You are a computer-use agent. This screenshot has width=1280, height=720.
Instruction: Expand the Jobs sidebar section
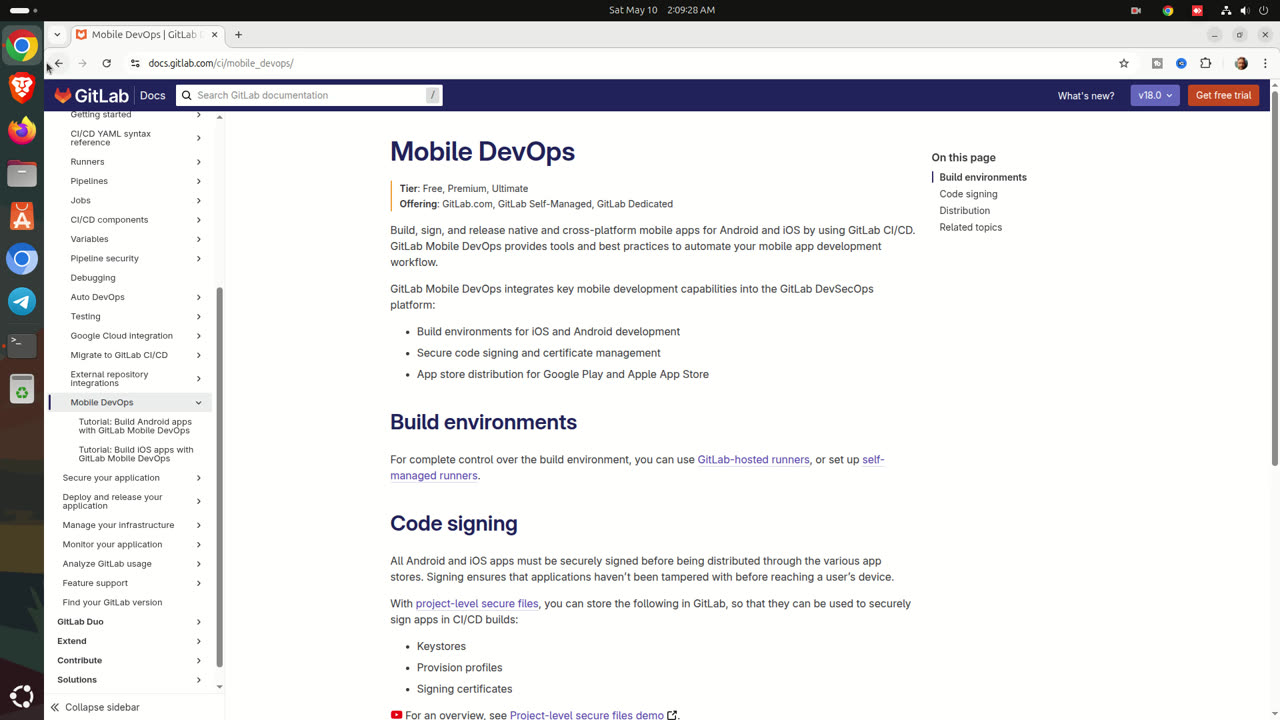click(199, 200)
